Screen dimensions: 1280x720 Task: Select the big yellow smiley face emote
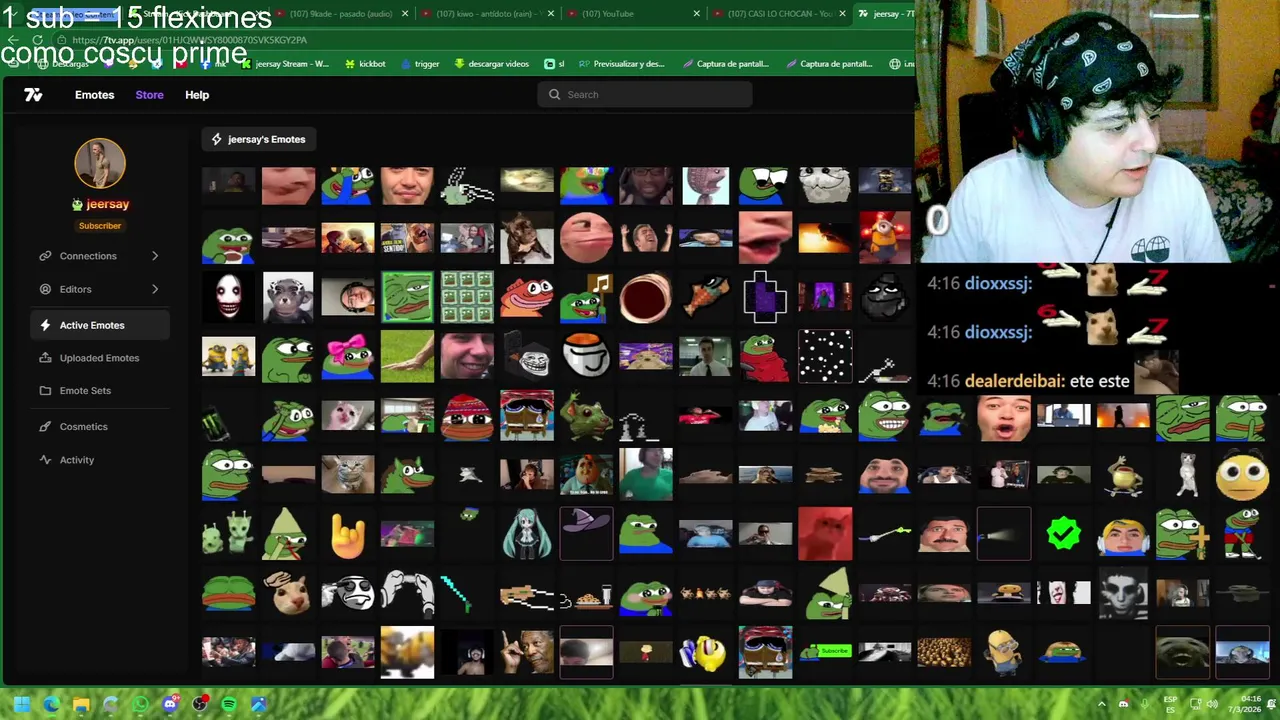[1243, 475]
